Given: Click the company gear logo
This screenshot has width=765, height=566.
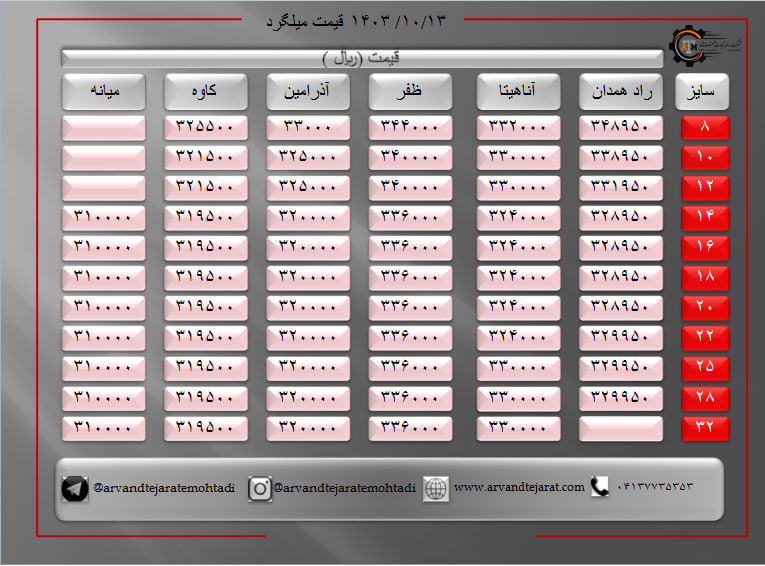Looking at the screenshot, I should click(x=689, y=46).
